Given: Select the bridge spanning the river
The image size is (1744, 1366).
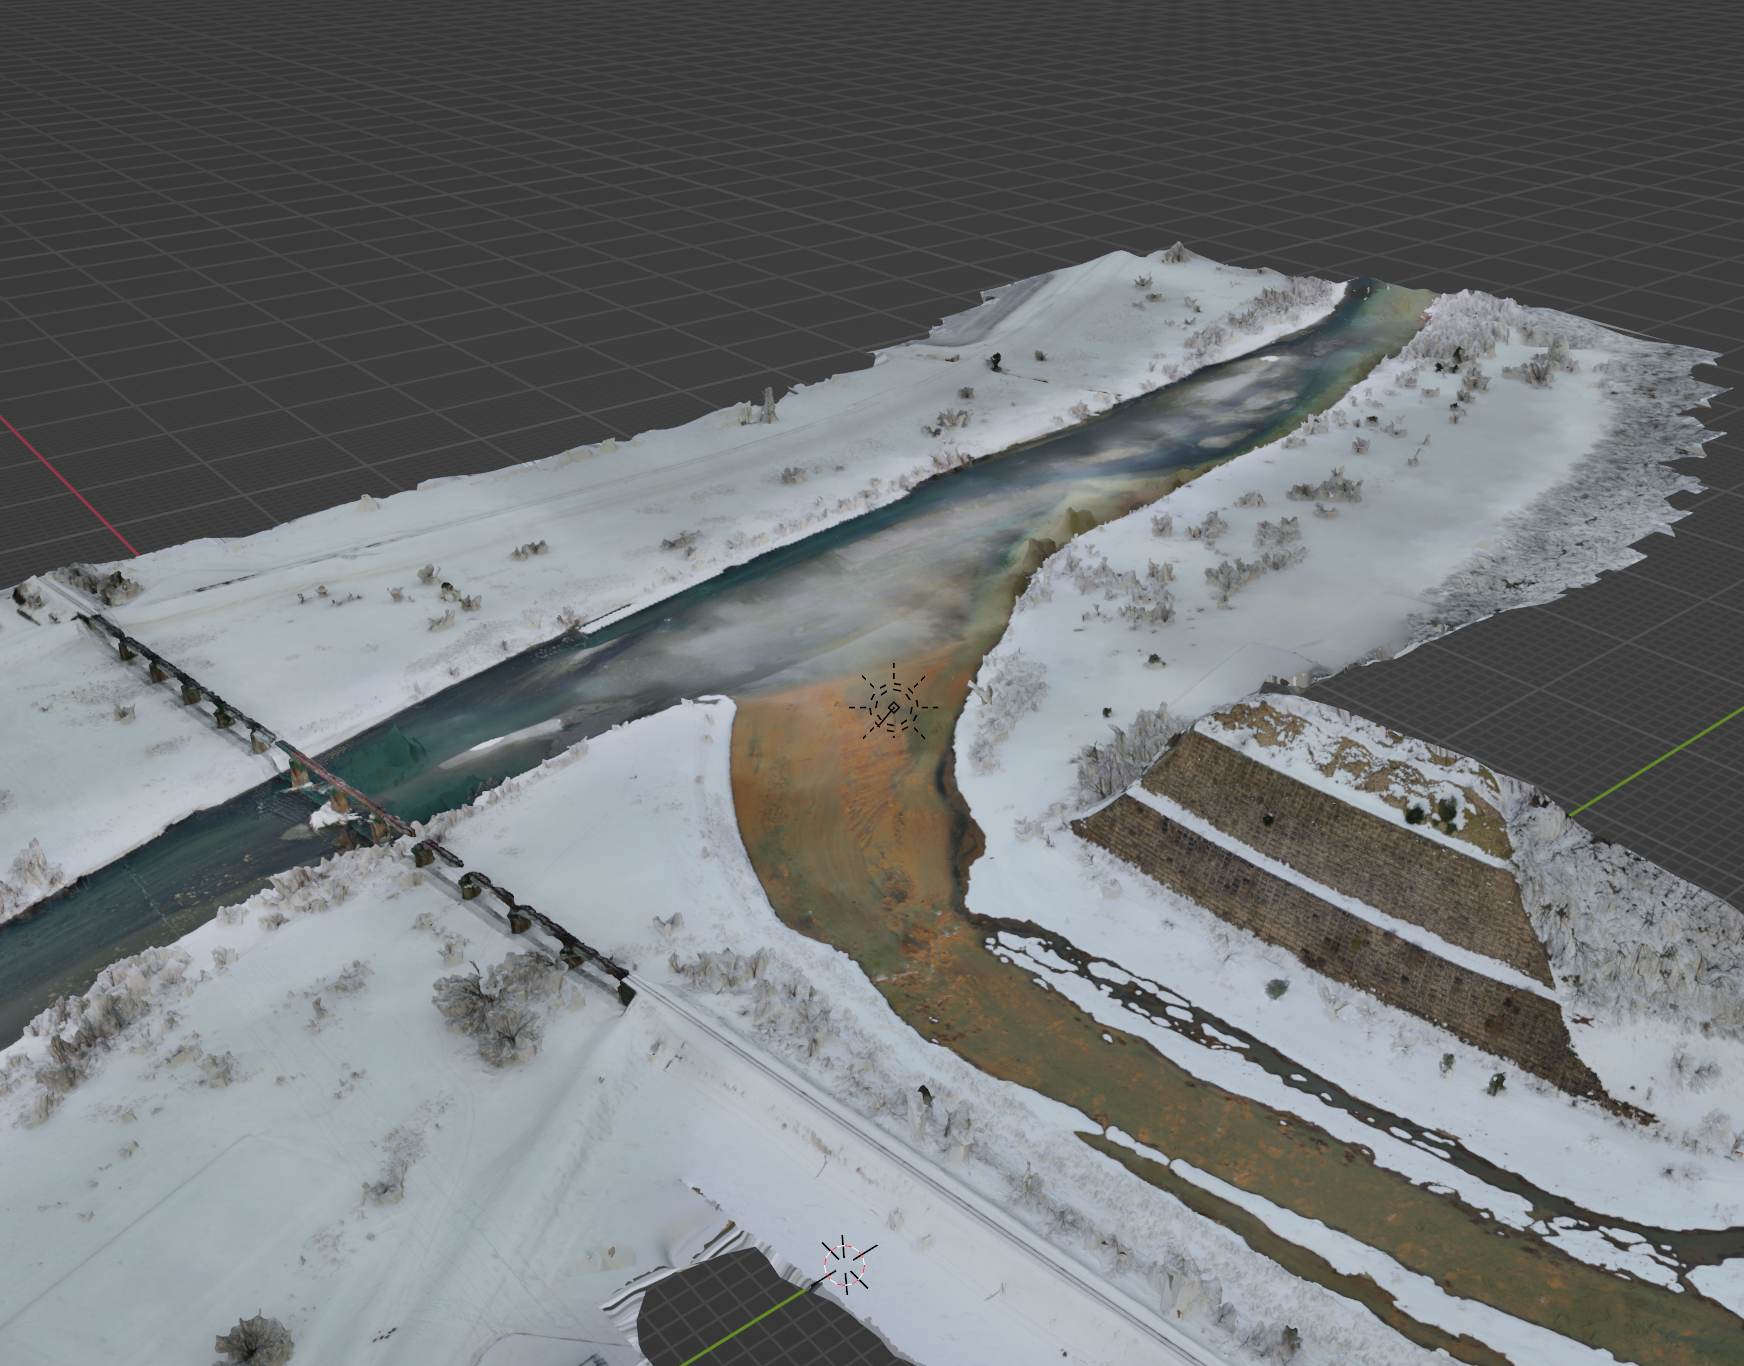Looking at the screenshot, I should point(350,790).
